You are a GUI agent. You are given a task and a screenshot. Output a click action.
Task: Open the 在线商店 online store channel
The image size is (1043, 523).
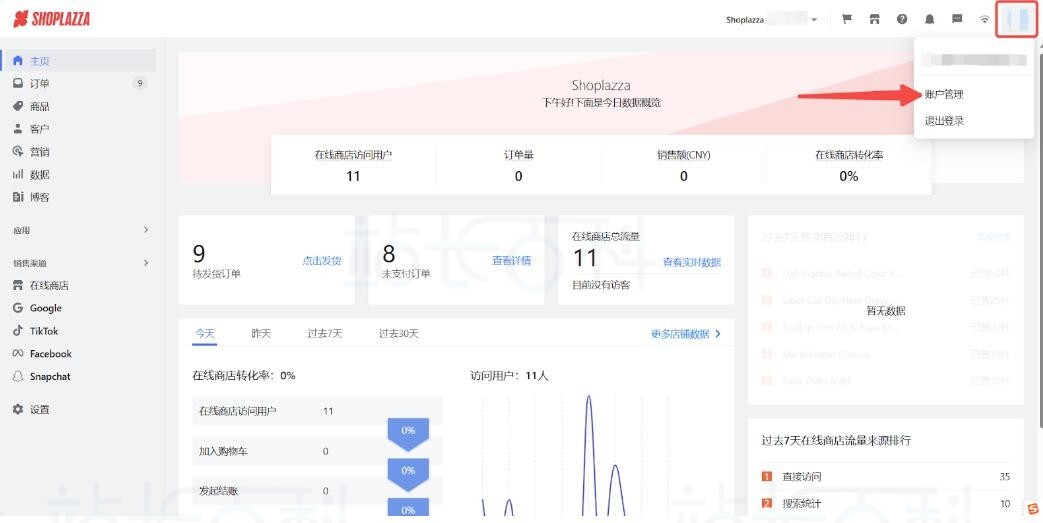[78, 285]
